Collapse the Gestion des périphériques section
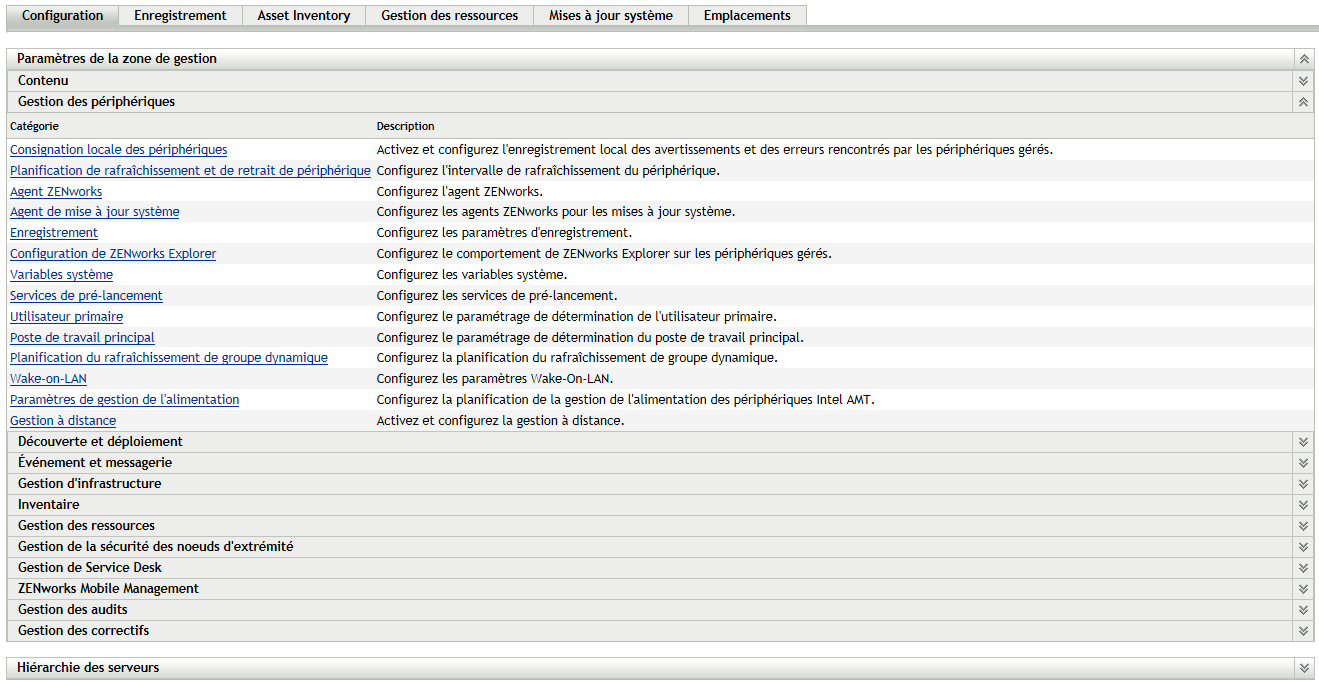The image size is (1319, 686). pos(1304,102)
